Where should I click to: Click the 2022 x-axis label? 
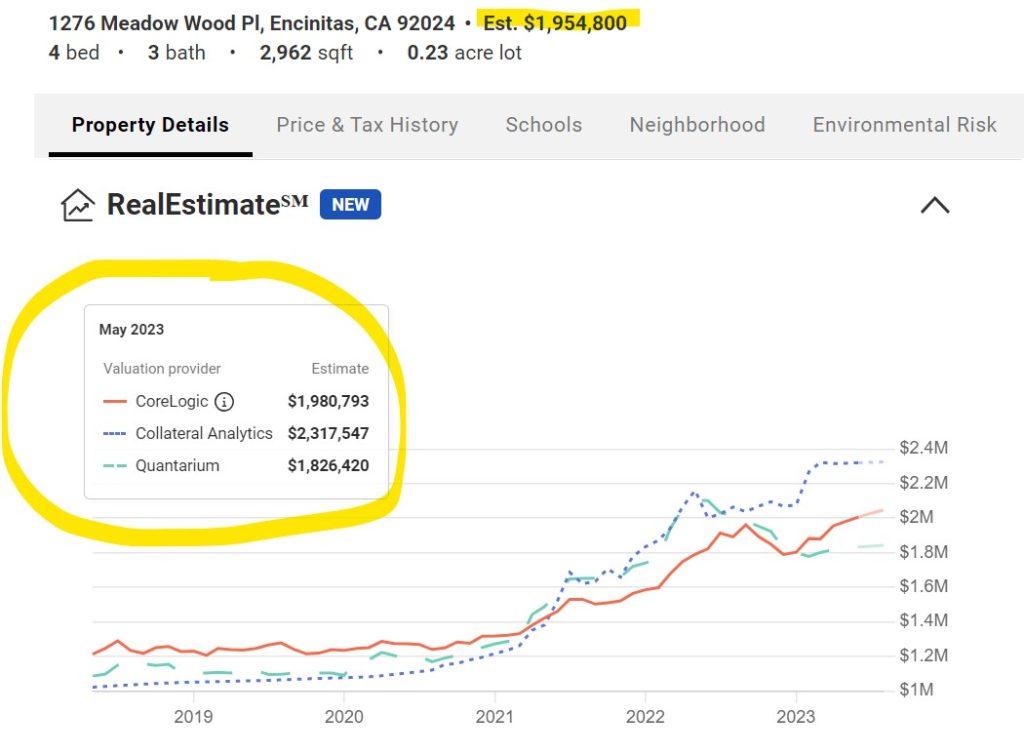645,716
